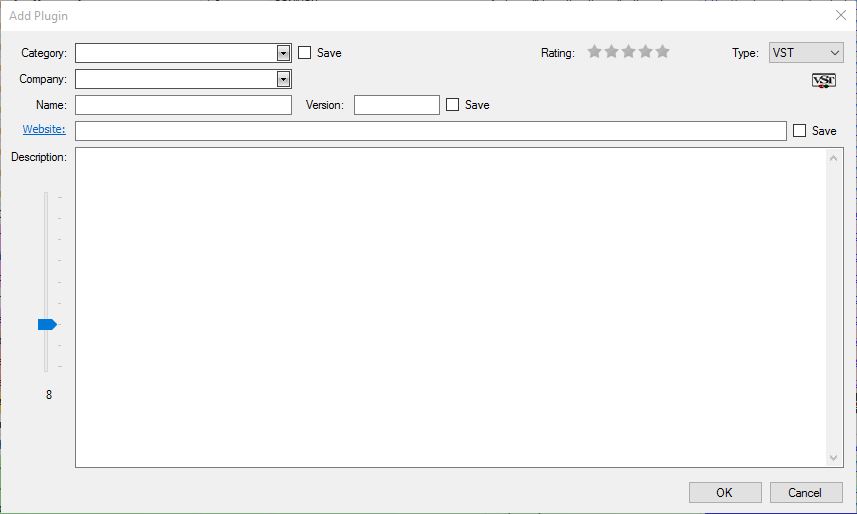
Task: Set rating to five stars
Action: click(662, 52)
